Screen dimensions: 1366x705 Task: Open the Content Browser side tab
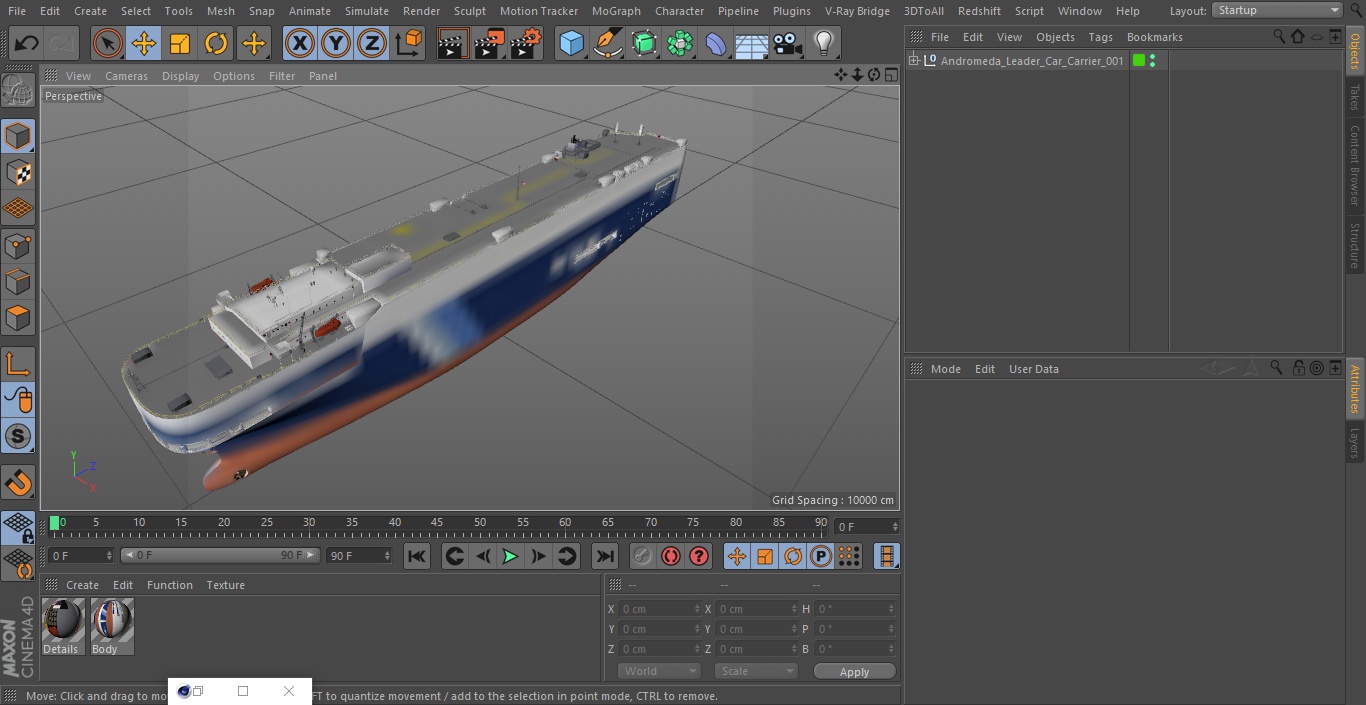[1355, 165]
